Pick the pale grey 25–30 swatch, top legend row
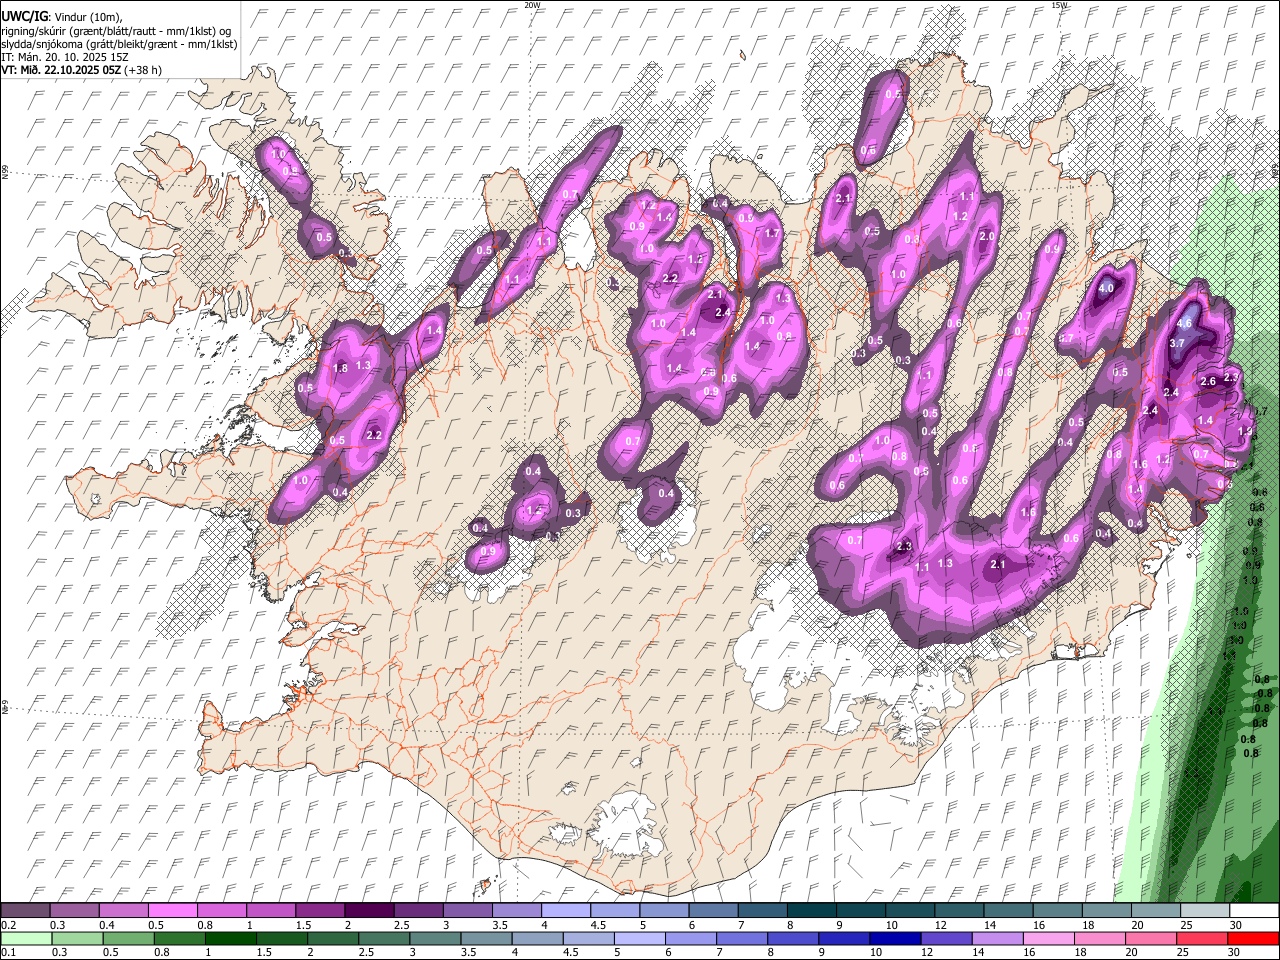 point(1206,910)
